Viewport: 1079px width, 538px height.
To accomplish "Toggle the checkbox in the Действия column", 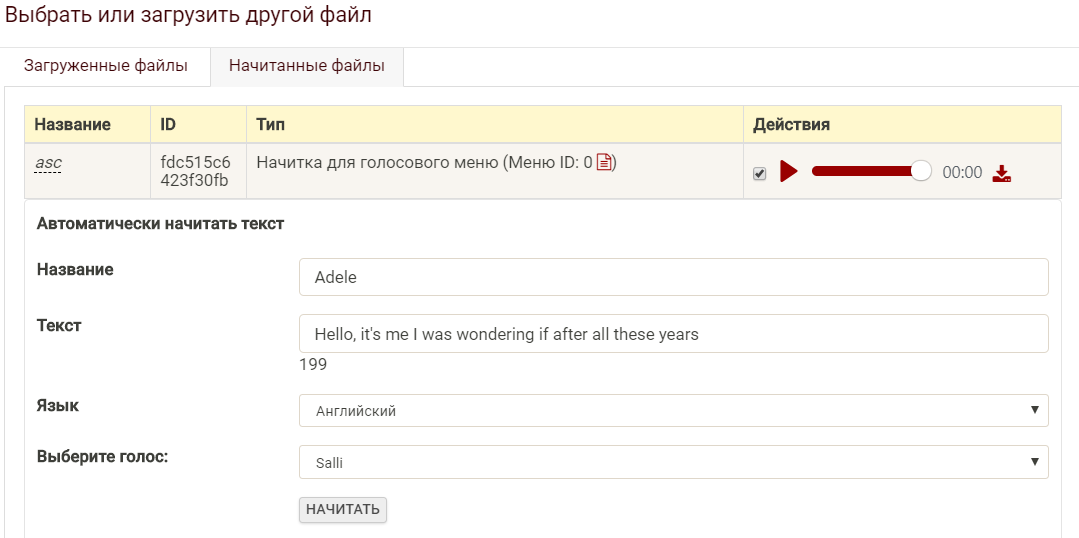I will (x=760, y=173).
